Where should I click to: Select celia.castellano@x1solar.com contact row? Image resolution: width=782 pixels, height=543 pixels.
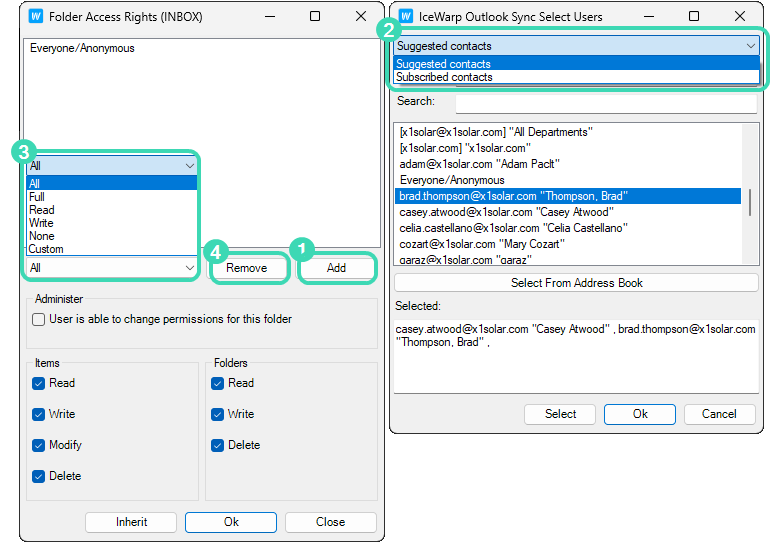tap(568, 228)
